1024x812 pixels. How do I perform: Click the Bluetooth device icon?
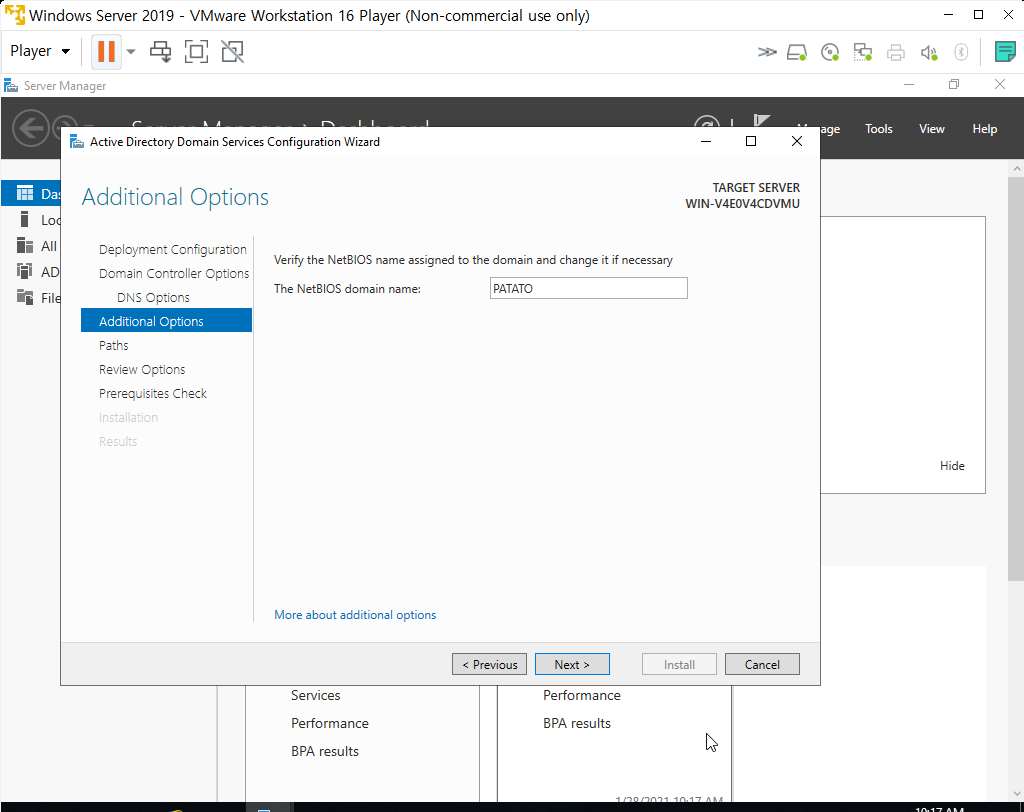tap(961, 52)
